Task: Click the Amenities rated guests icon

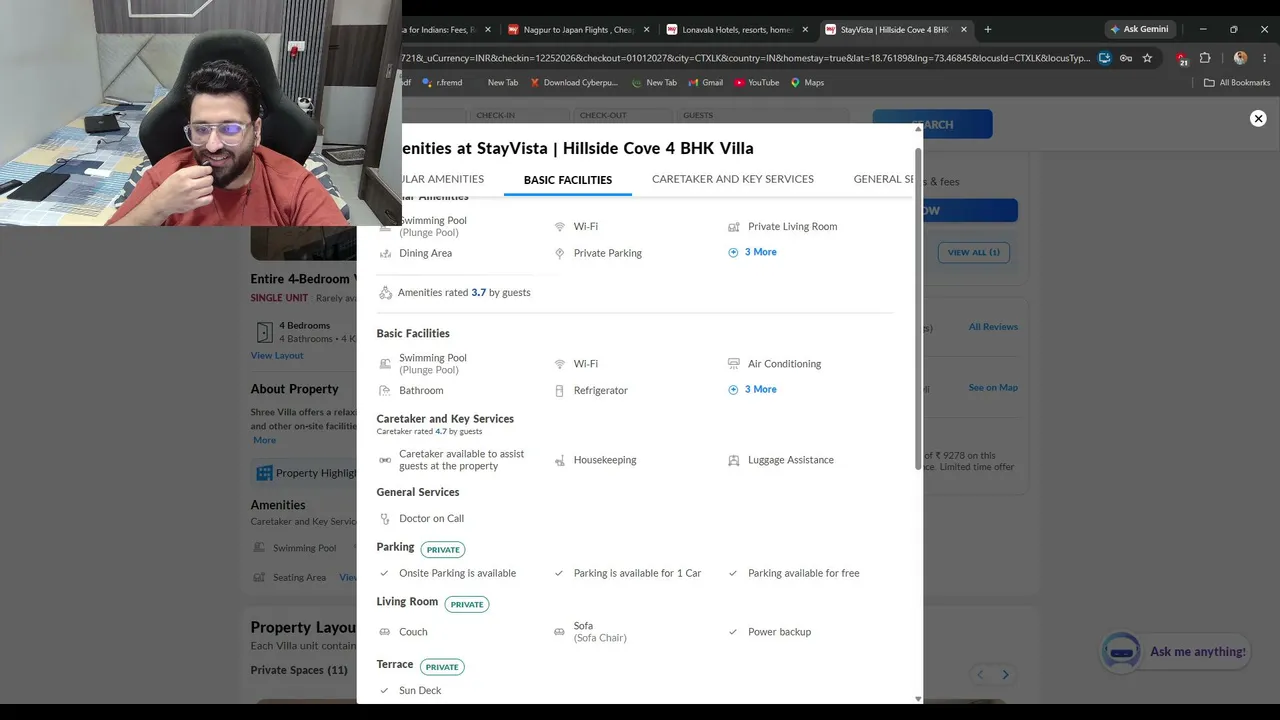Action: tap(385, 293)
